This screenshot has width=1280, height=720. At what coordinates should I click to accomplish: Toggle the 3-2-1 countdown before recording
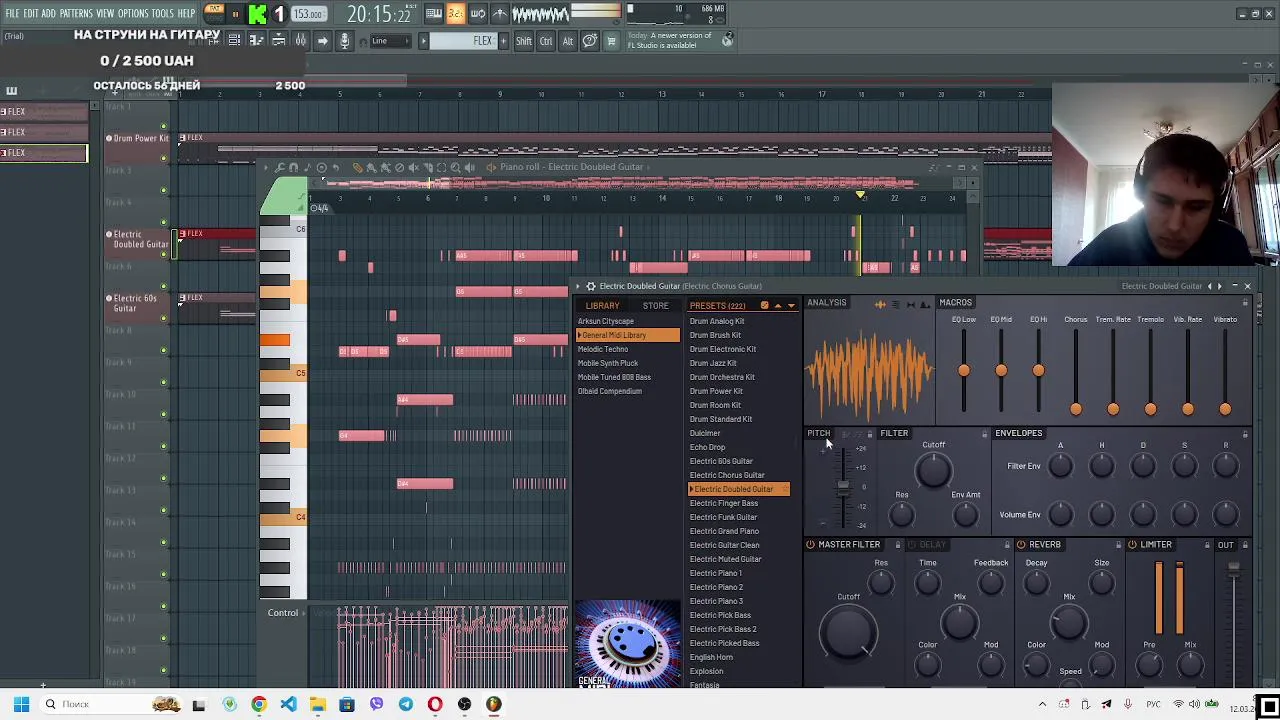[x=456, y=14]
